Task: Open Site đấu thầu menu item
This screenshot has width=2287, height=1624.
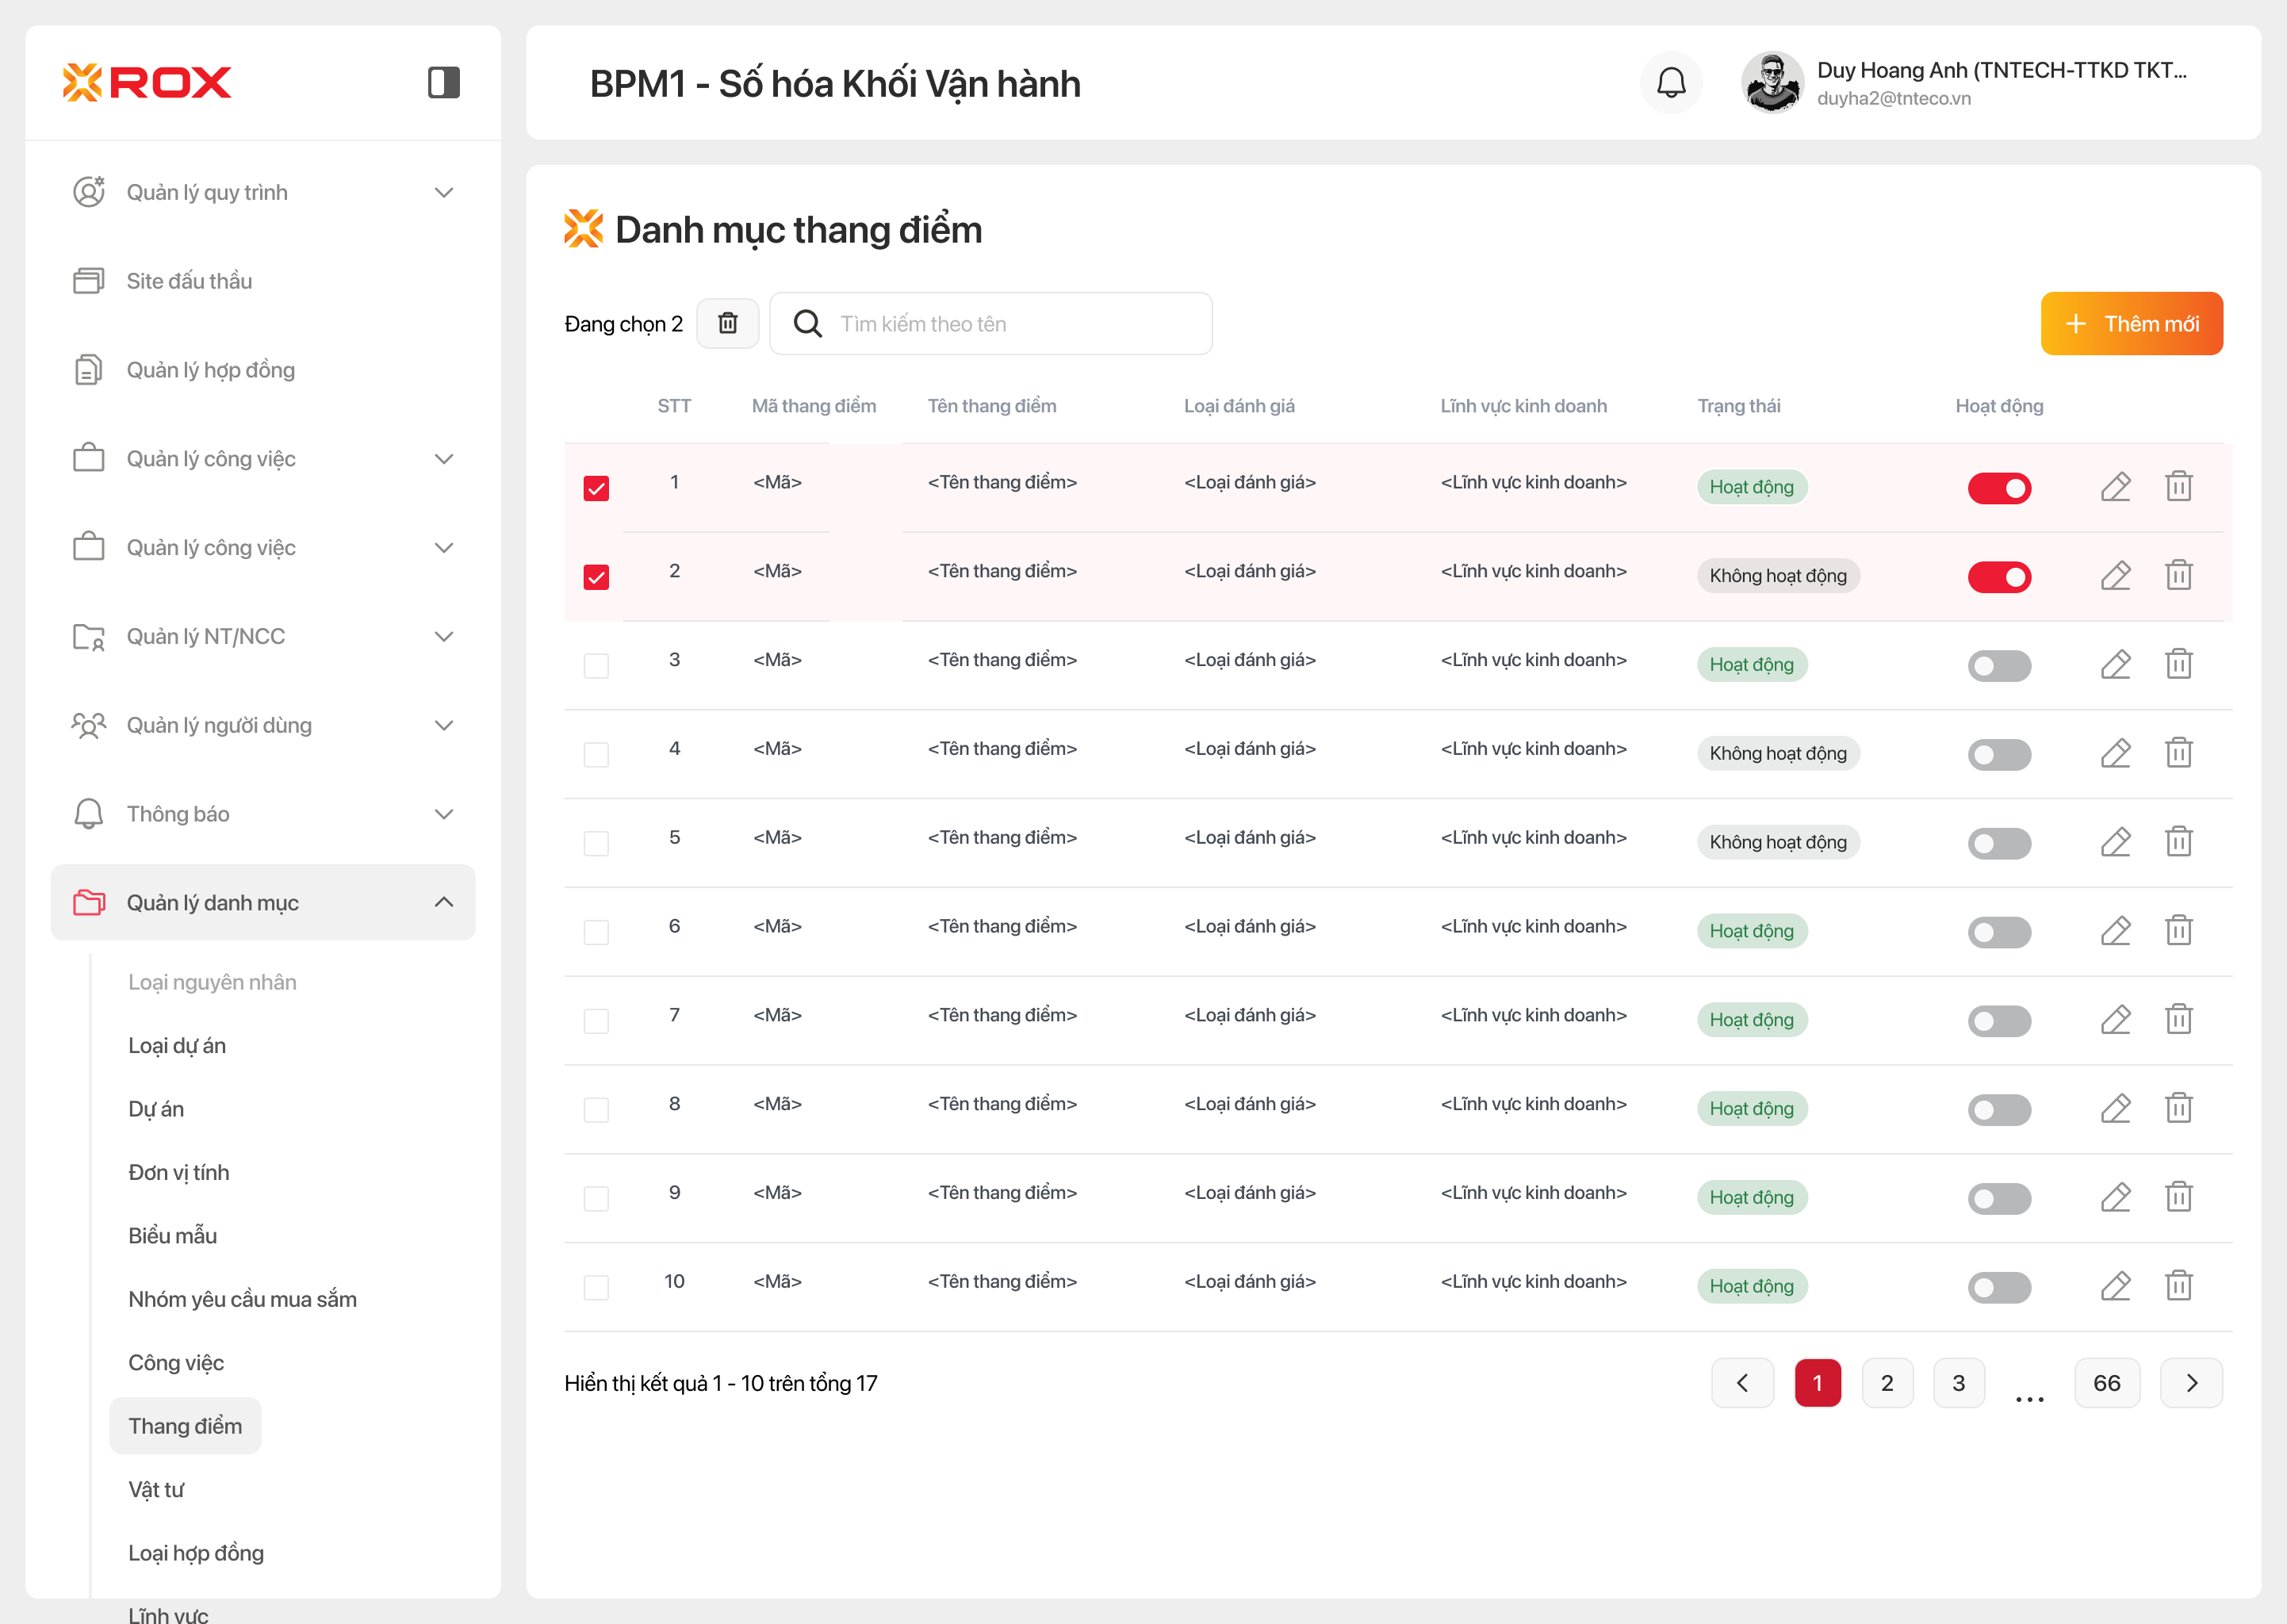Action: (189, 281)
